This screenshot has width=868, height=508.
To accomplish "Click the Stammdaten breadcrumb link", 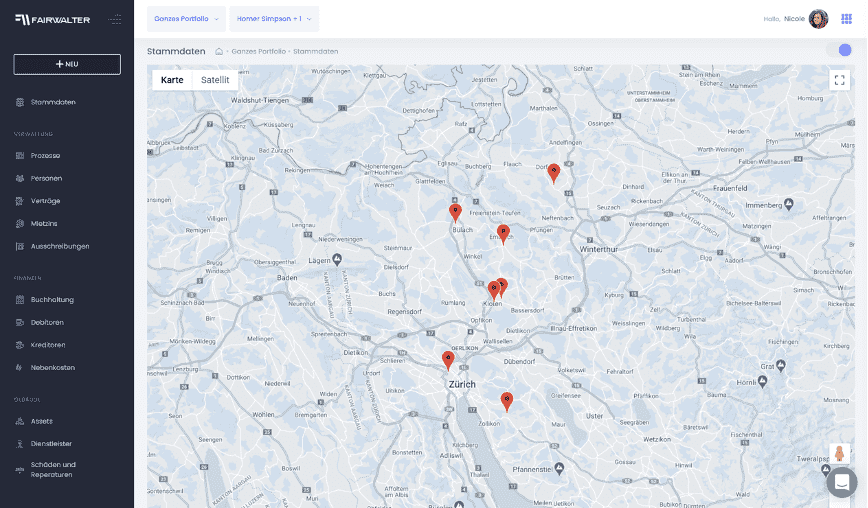I will pyautogui.click(x=316, y=51).
